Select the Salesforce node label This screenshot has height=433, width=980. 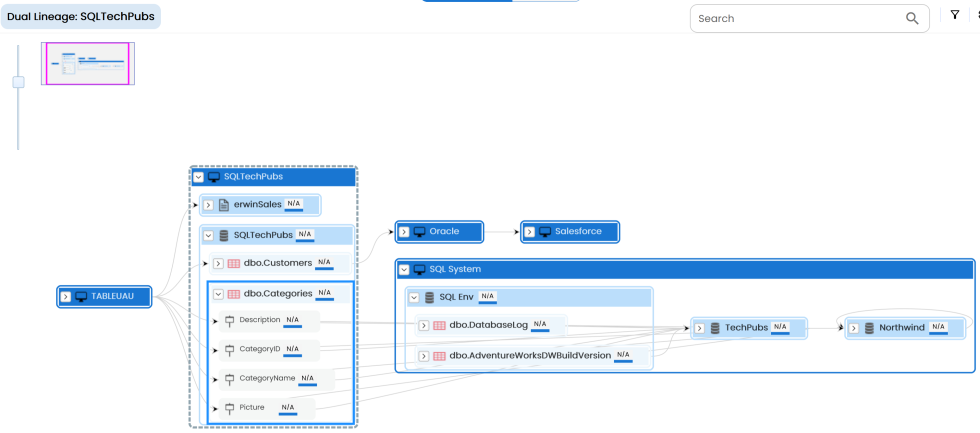coord(578,232)
